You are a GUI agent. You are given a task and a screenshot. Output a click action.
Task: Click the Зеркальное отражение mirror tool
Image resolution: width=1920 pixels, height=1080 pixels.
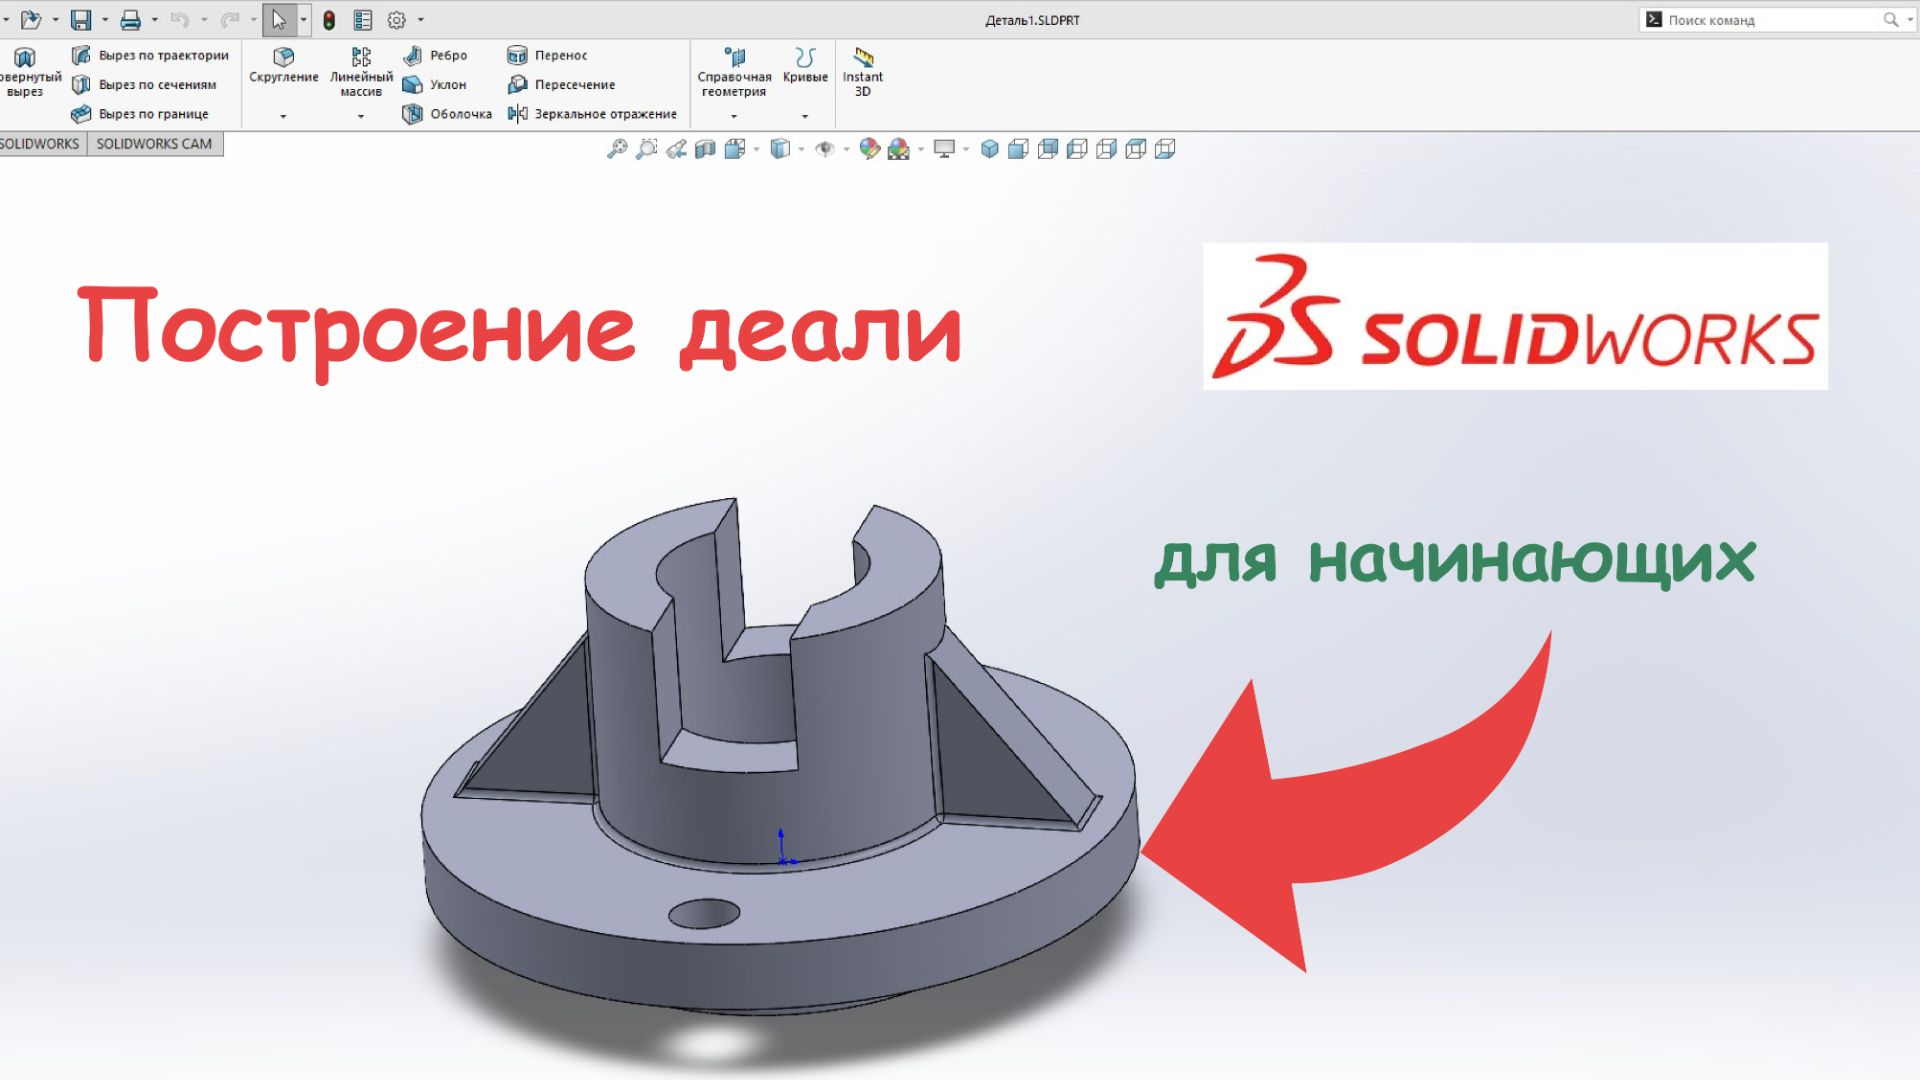(x=592, y=114)
